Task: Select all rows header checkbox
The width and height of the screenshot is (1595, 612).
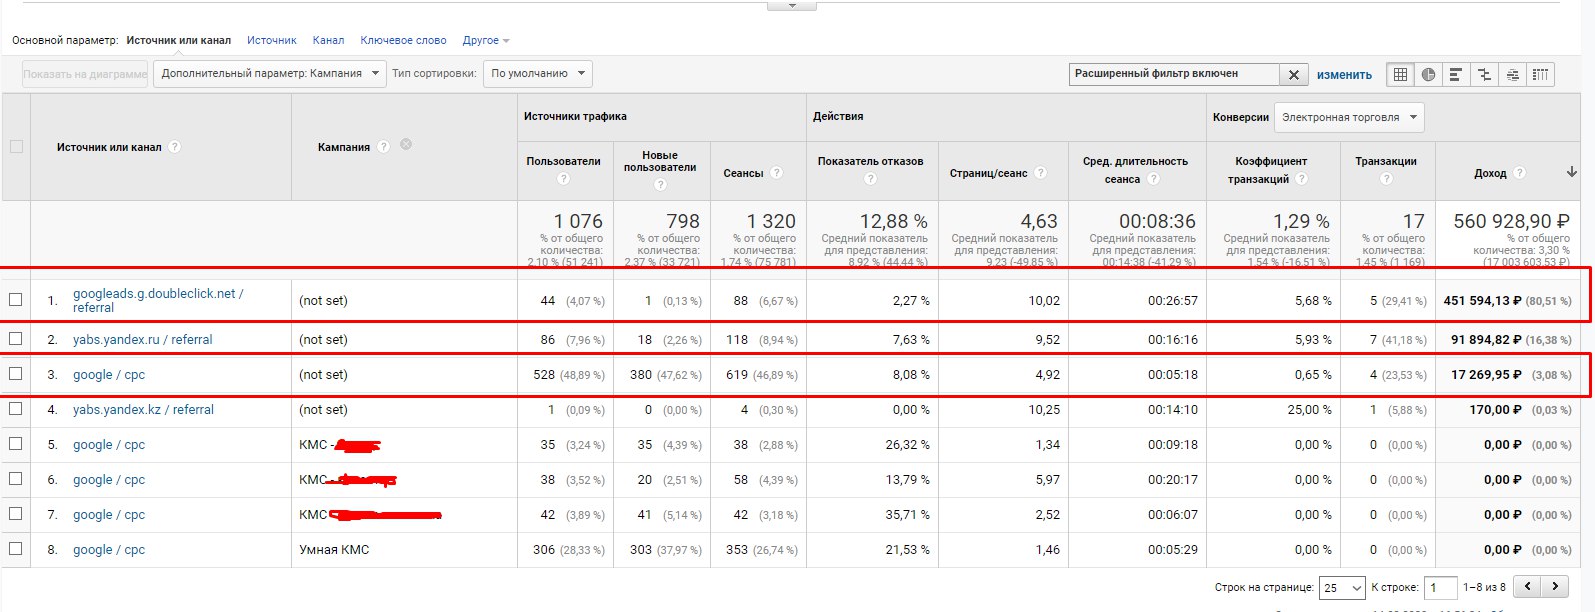Action: pos(16,147)
